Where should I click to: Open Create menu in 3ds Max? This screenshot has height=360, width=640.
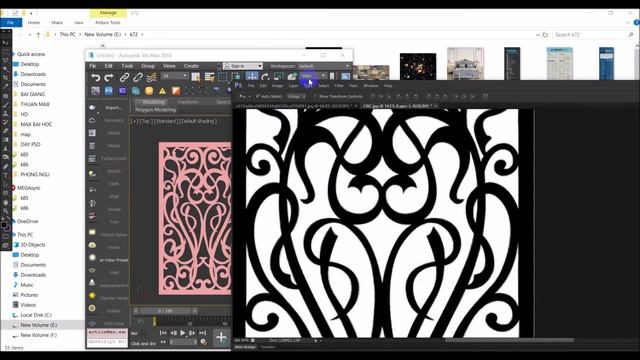pyautogui.click(x=191, y=66)
